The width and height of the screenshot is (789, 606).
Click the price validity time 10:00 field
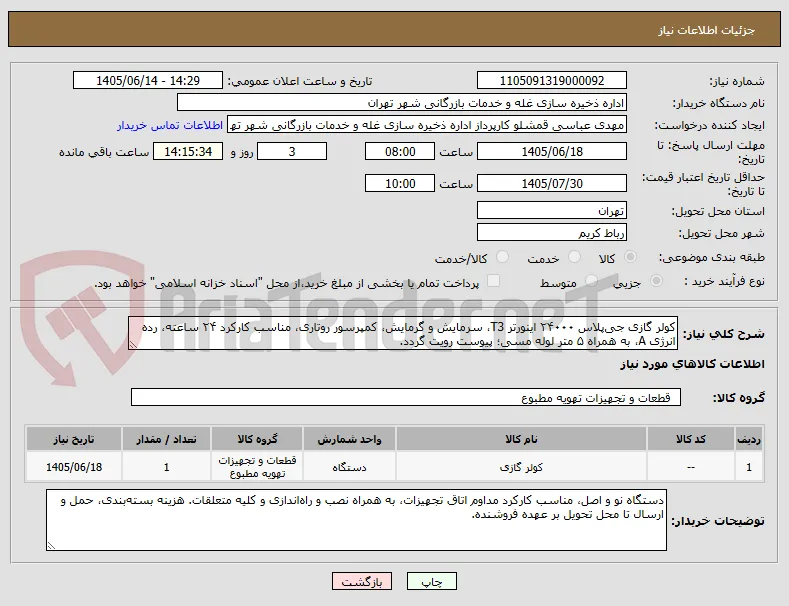click(x=400, y=183)
